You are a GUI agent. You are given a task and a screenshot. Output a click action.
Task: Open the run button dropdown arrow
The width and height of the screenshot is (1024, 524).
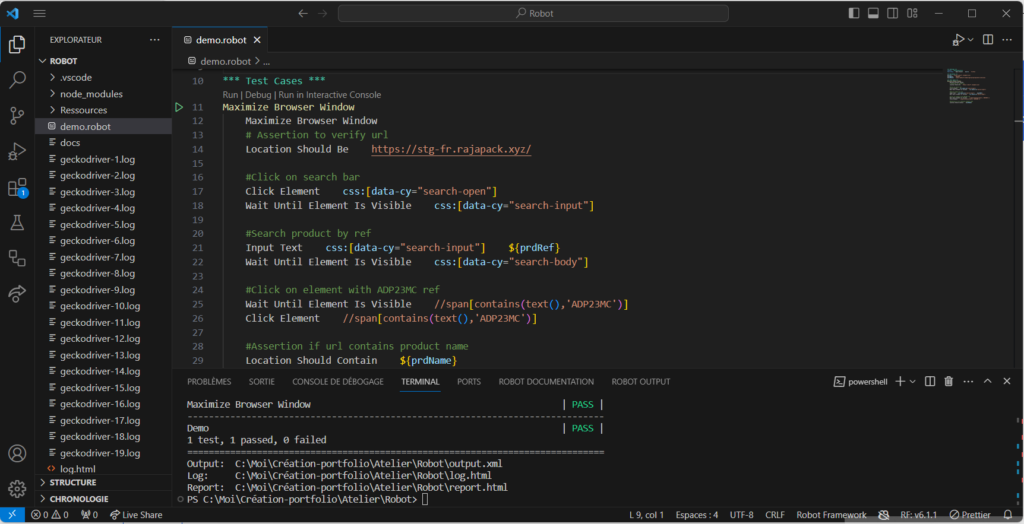point(970,40)
